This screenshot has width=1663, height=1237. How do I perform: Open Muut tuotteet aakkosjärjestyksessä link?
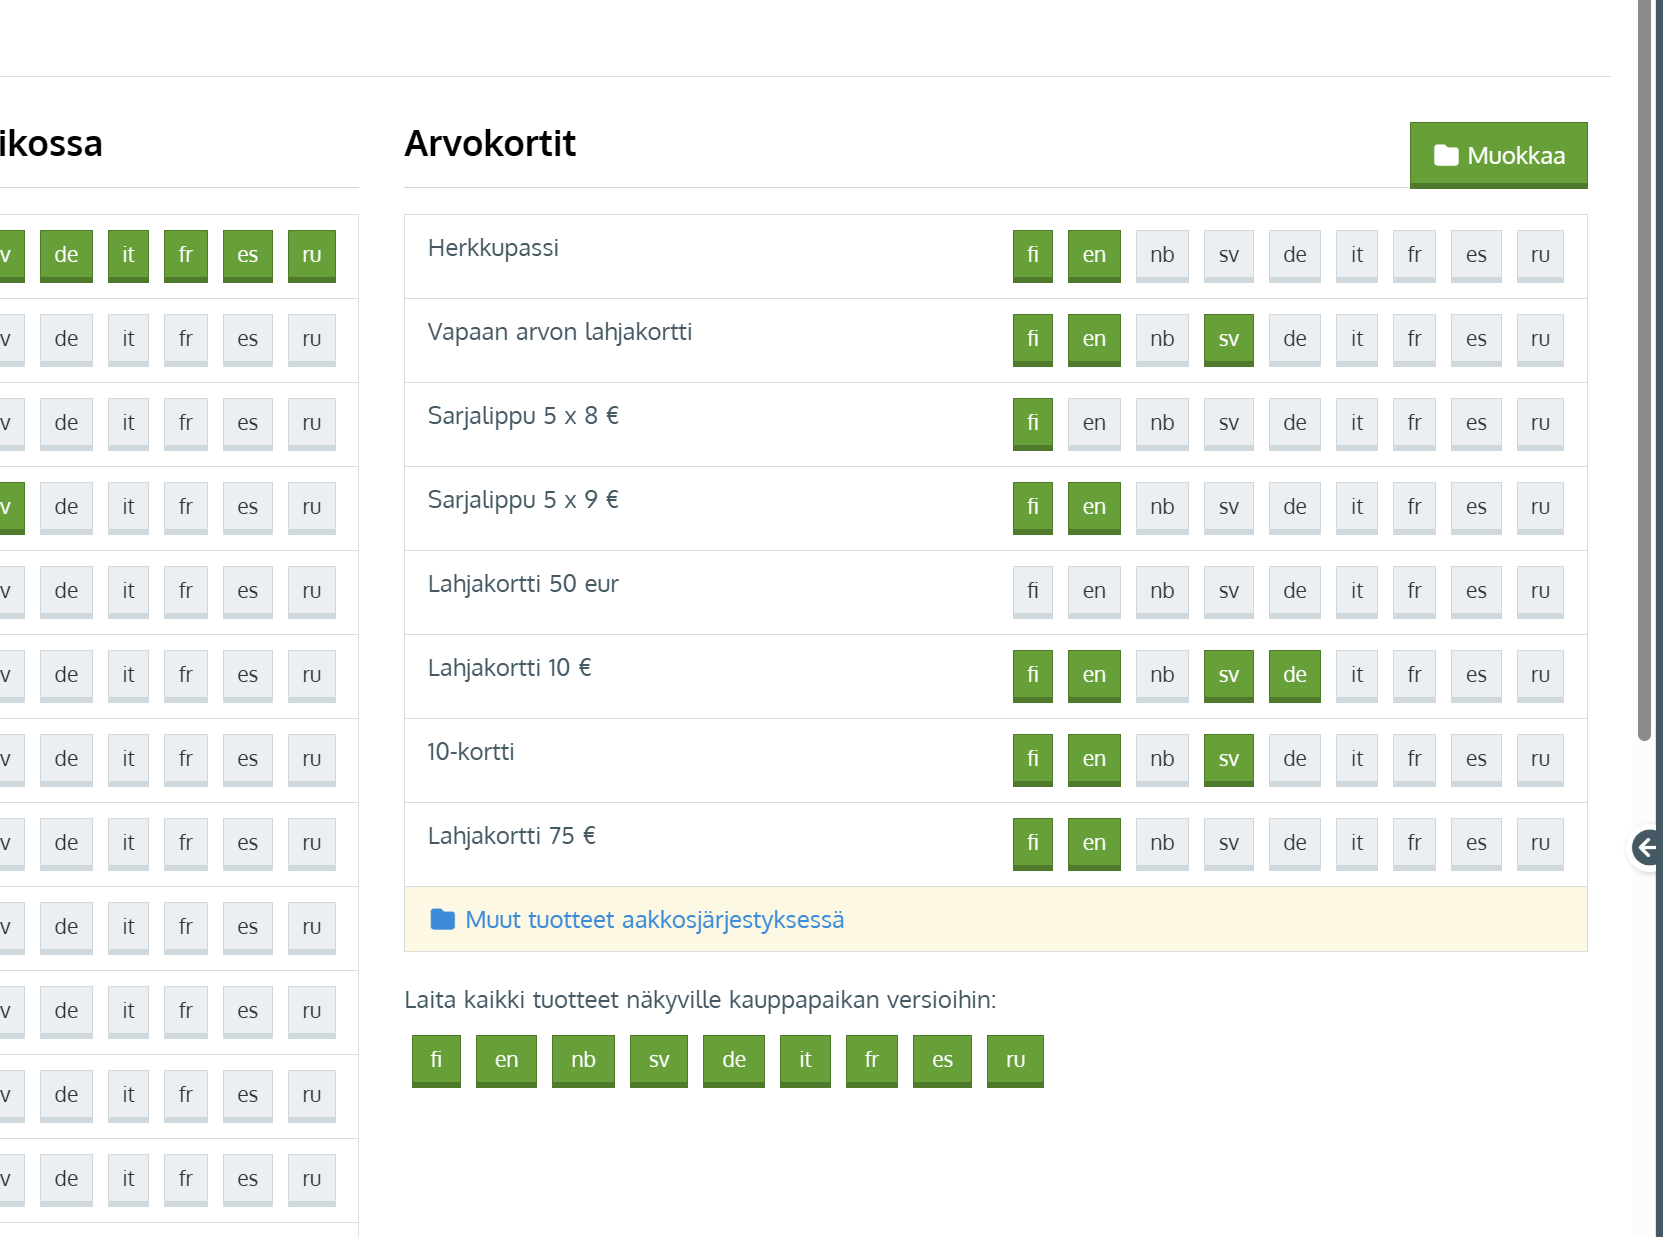click(654, 919)
